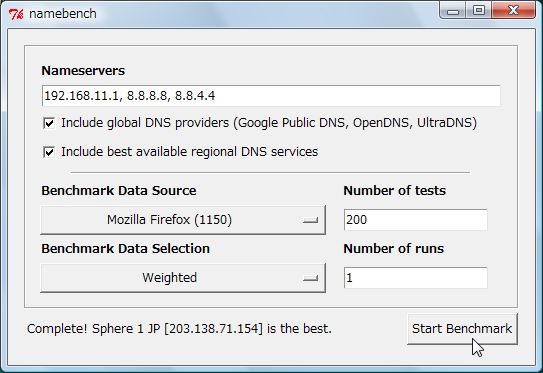Close the namebench window
Viewport: 543px width, 373px height.
tap(514, 11)
